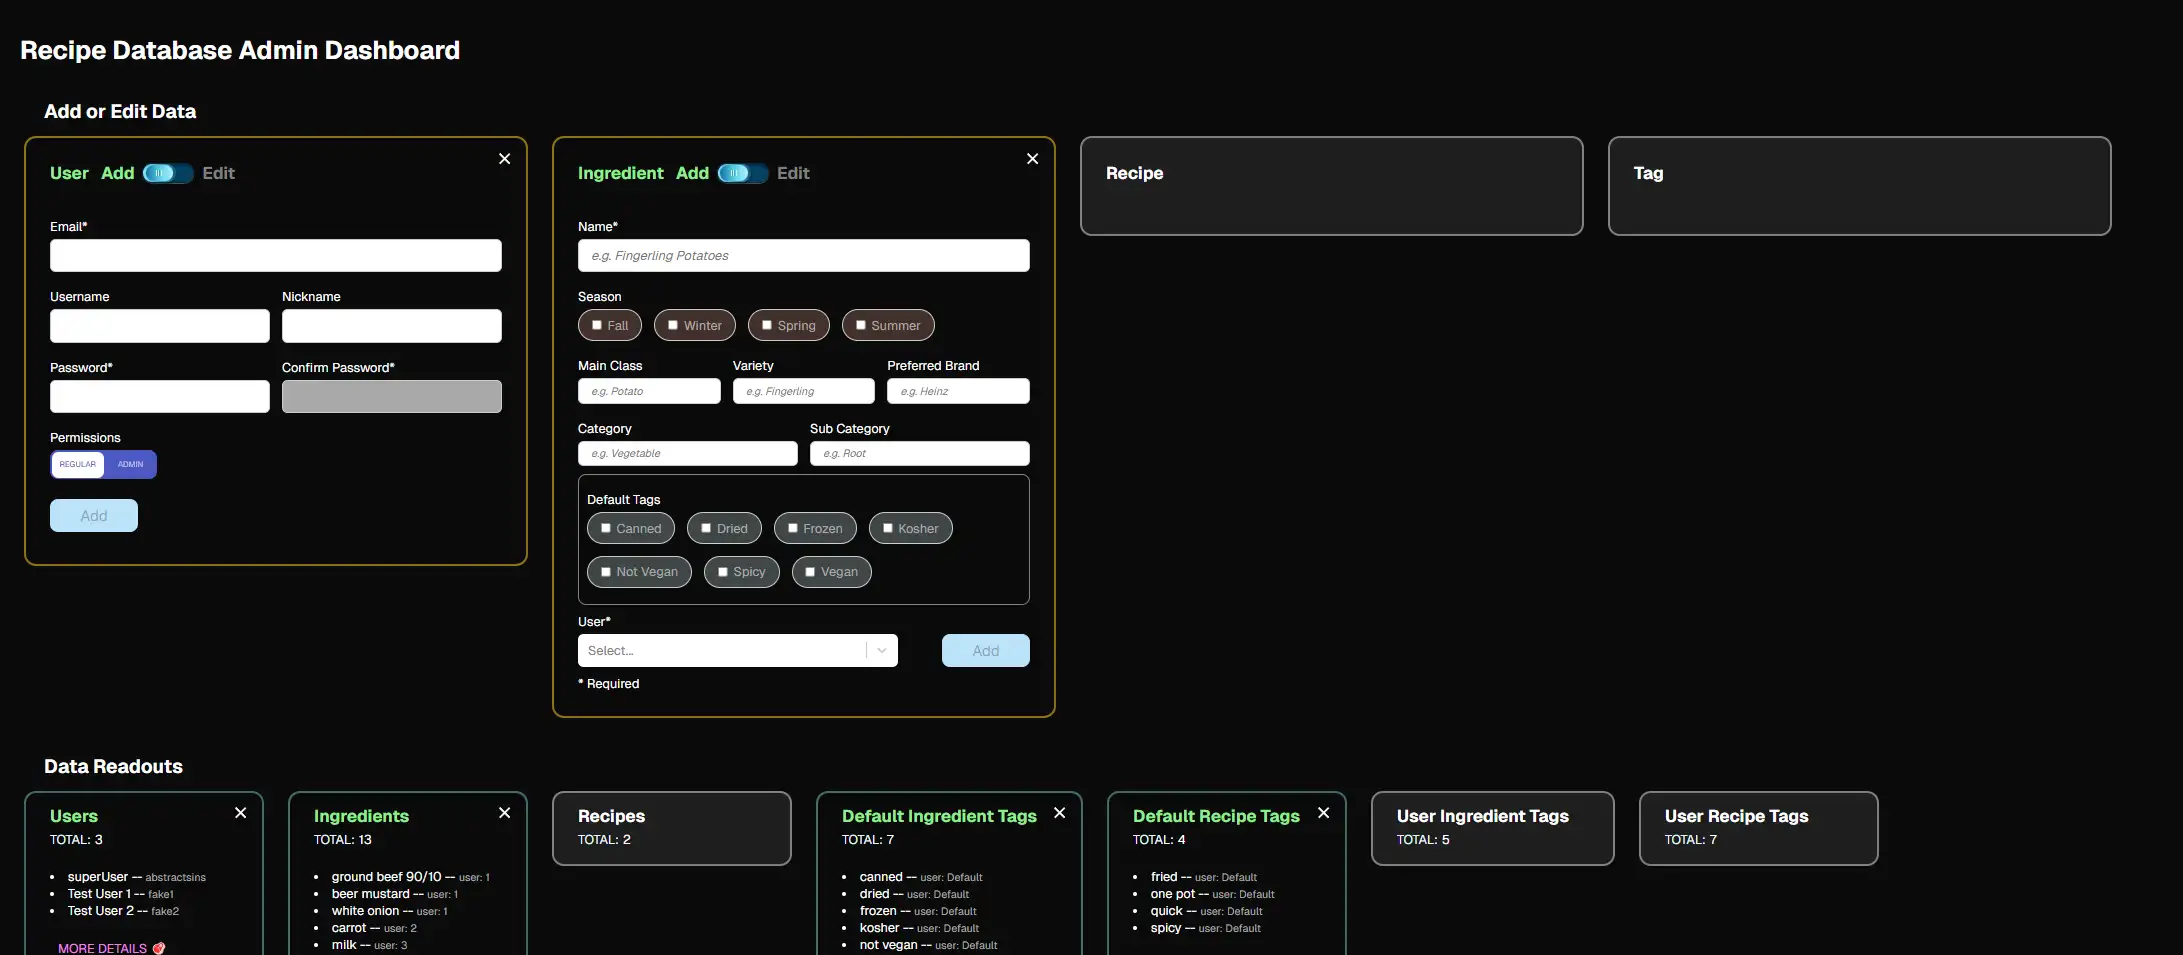Toggle Ingredient panel Add/Edit switch

coord(743,173)
